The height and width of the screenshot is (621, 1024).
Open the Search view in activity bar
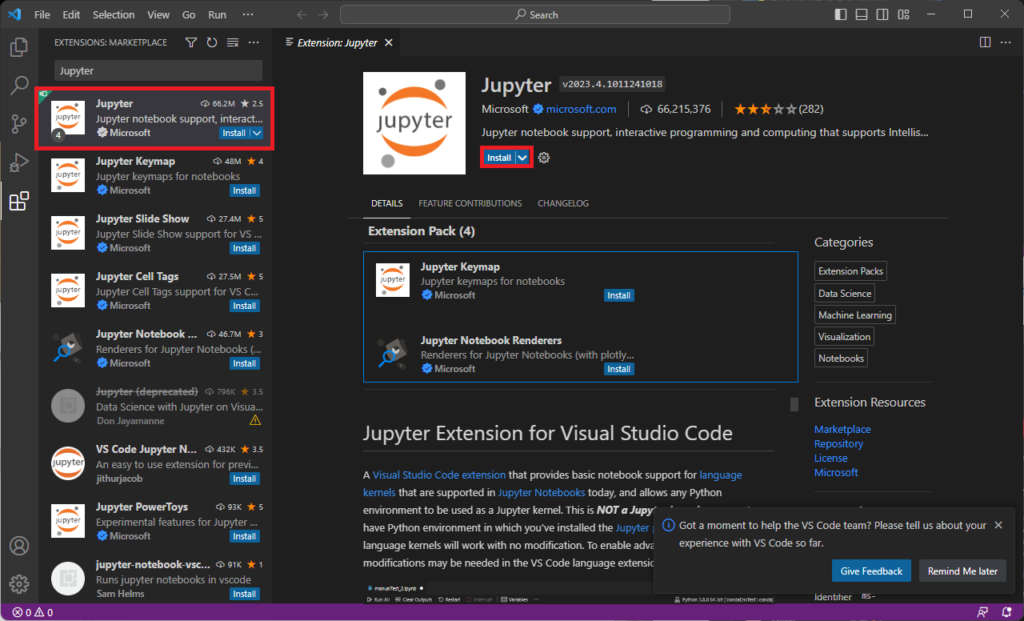[19, 85]
